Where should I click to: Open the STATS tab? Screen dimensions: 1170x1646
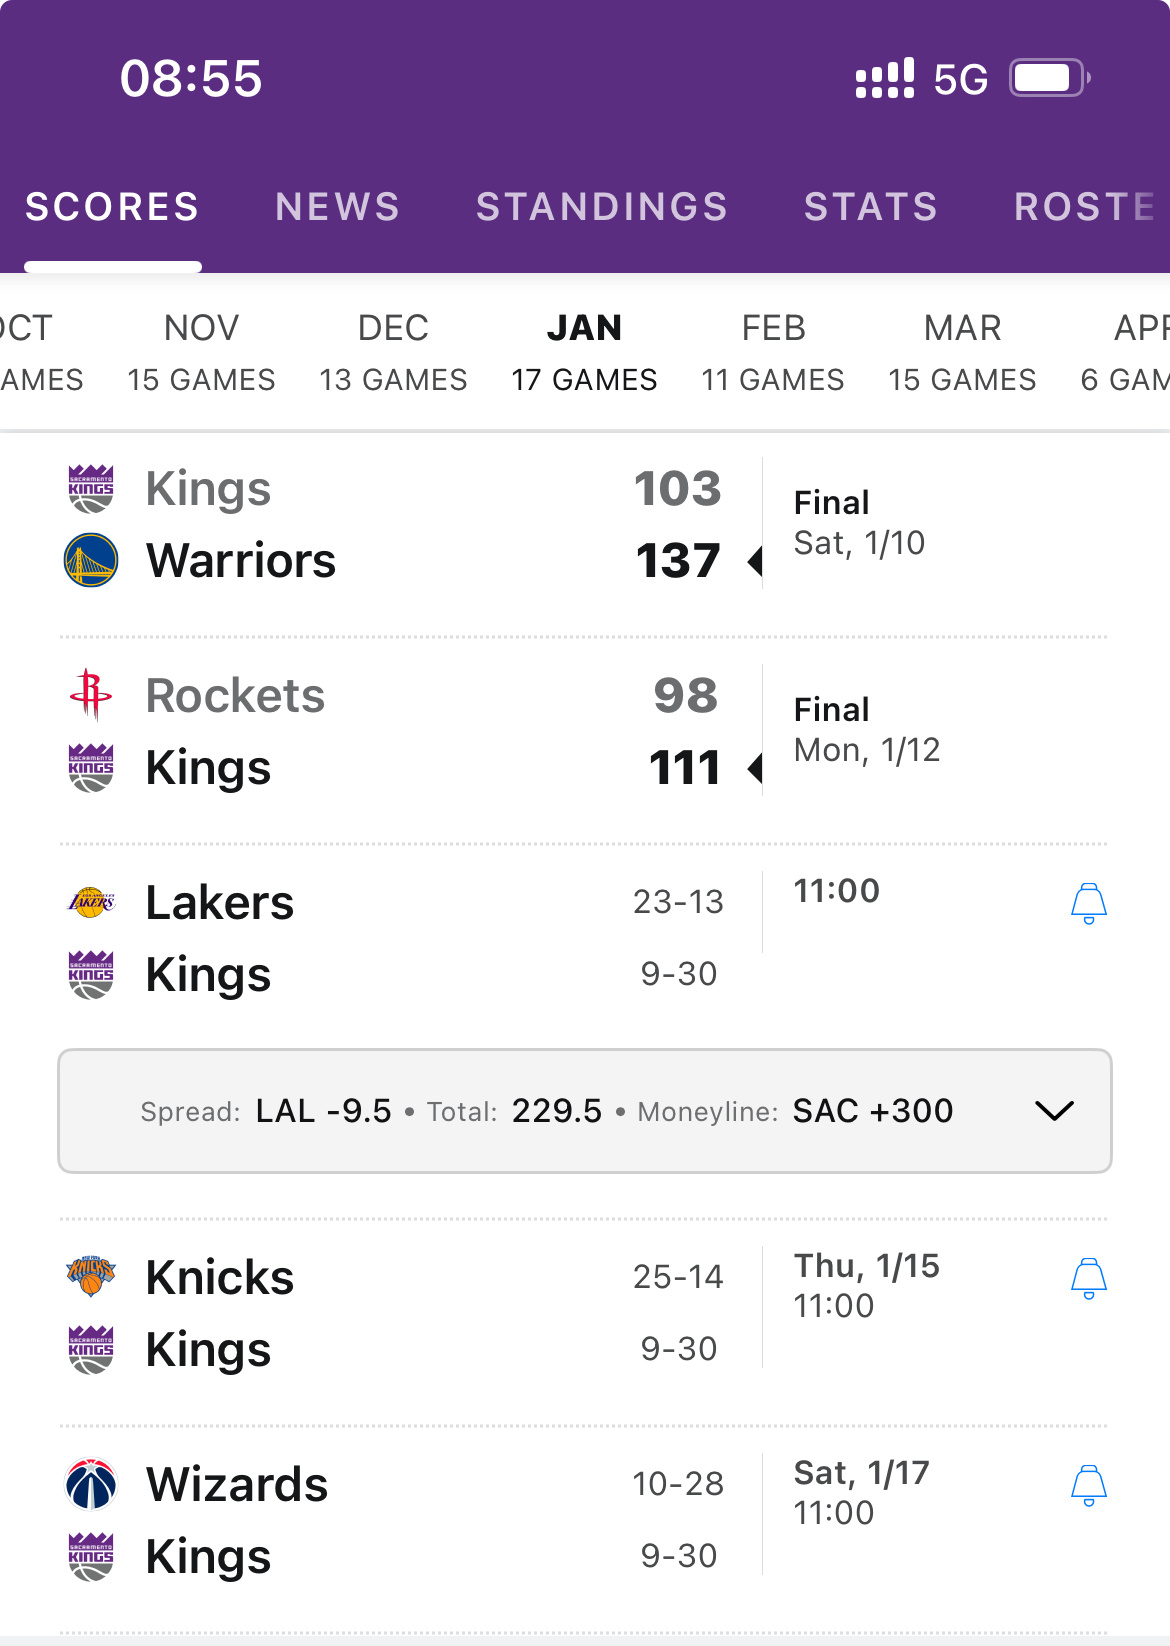[x=871, y=207]
